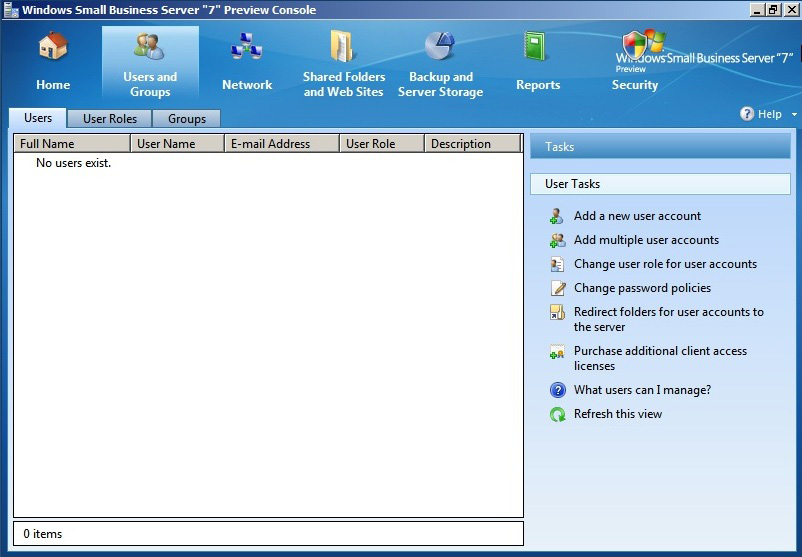Select the Users and Groups icon
The width and height of the screenshot is (802, 557).
[x=149, y=46]
